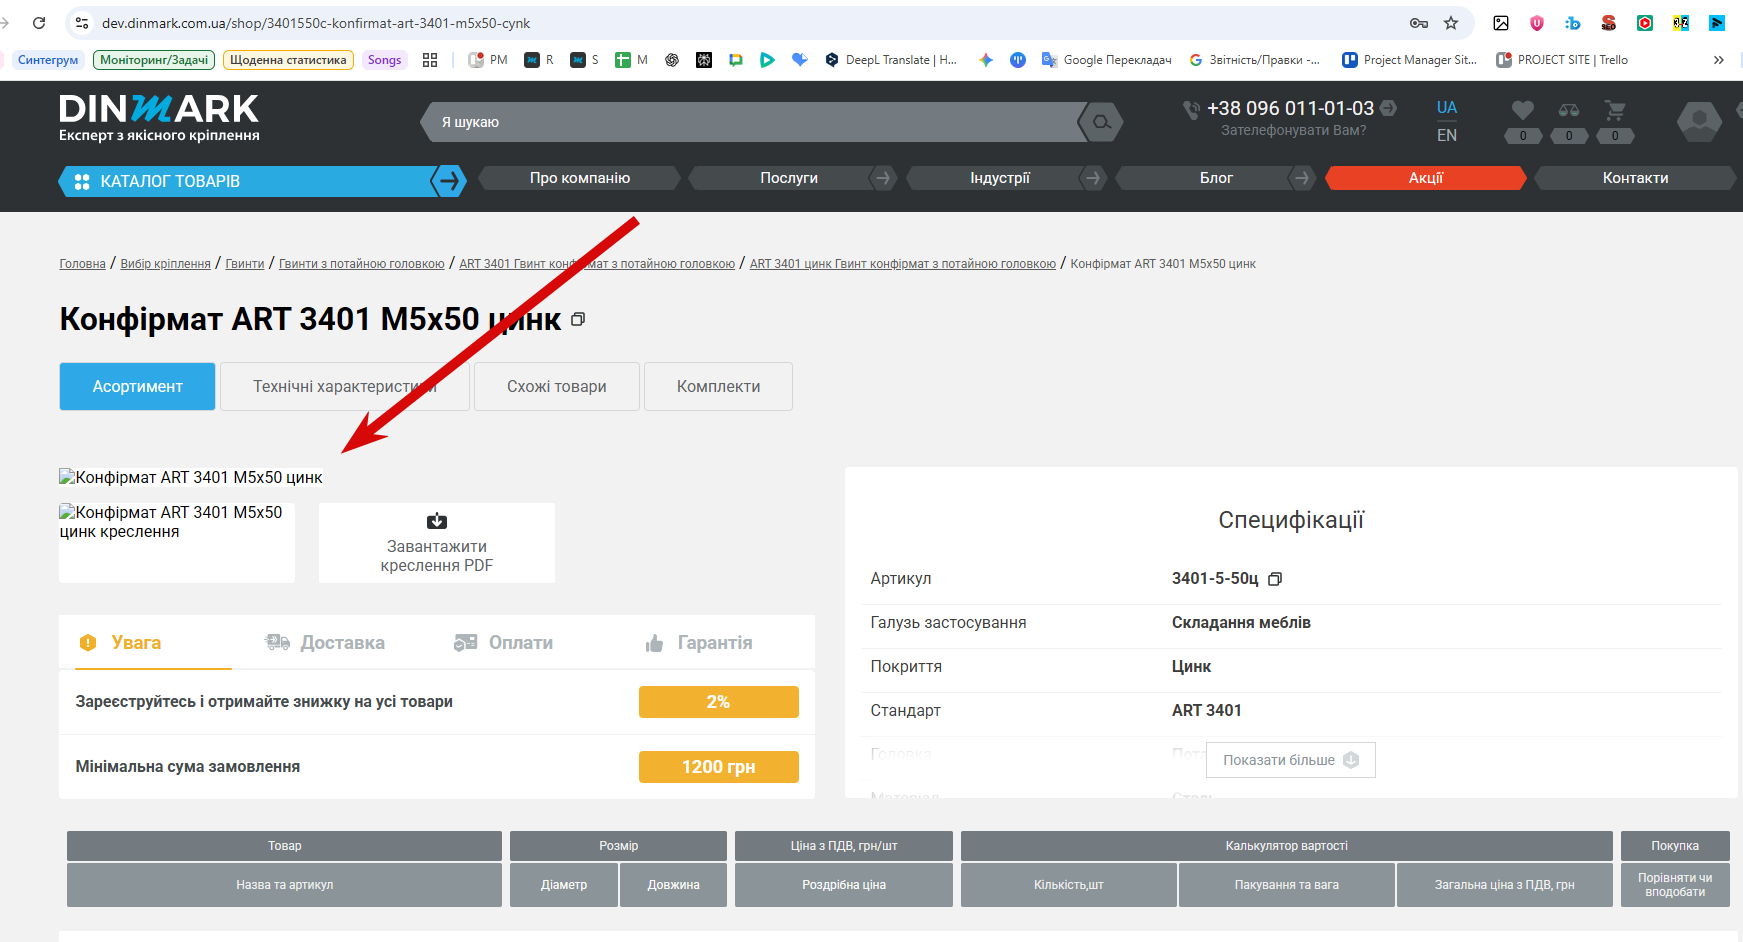Click the arrow icon next to phone number

1389,108
